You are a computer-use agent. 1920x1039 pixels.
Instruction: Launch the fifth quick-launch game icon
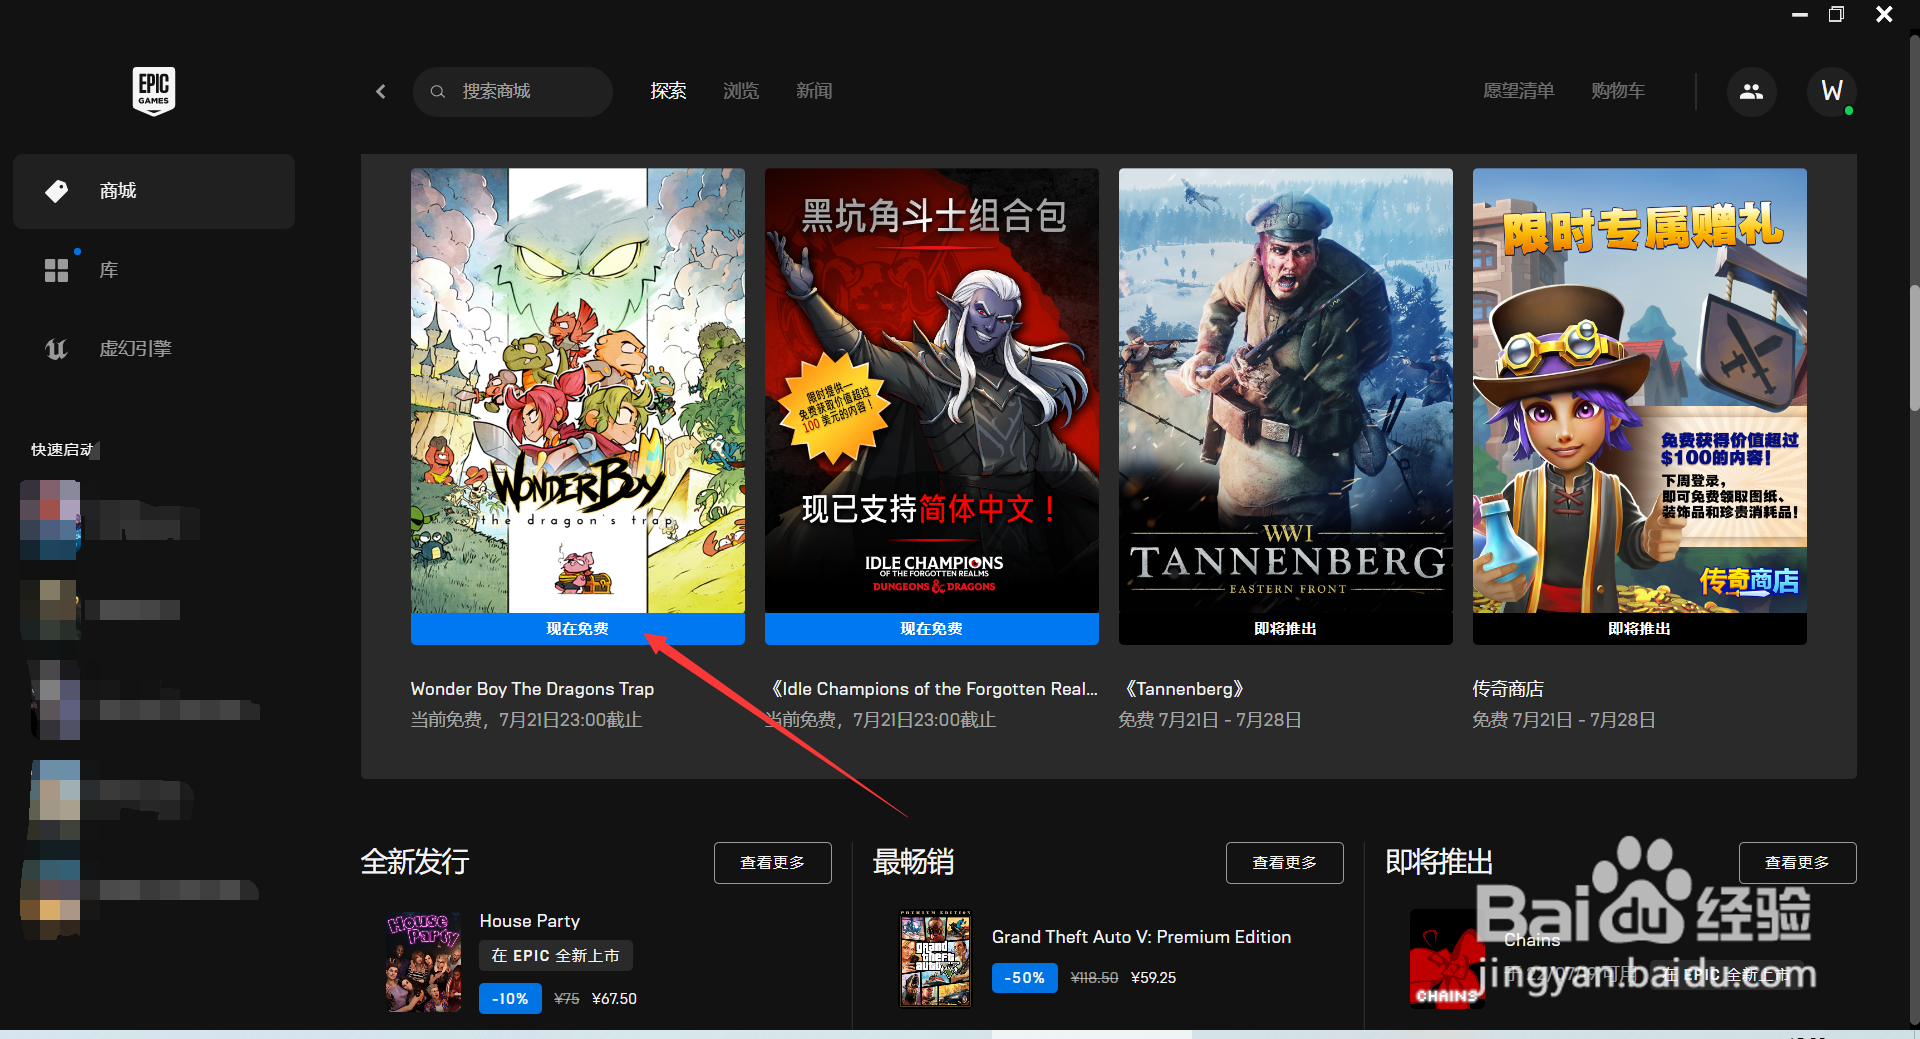click(x=50, y=900)
